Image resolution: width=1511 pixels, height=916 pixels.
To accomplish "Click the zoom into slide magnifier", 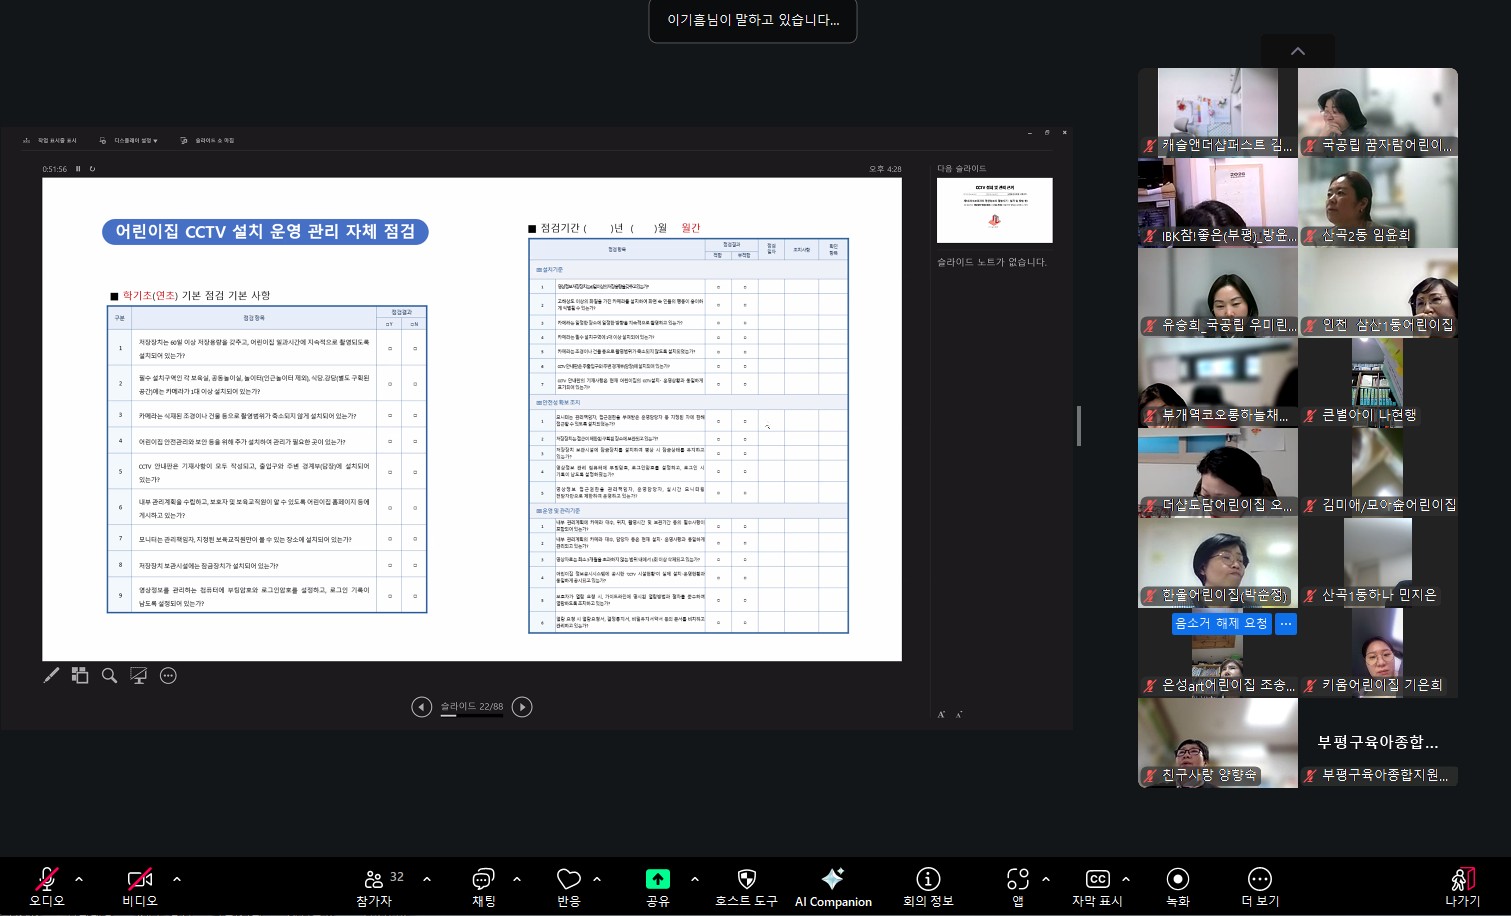I will pos(109,676).
